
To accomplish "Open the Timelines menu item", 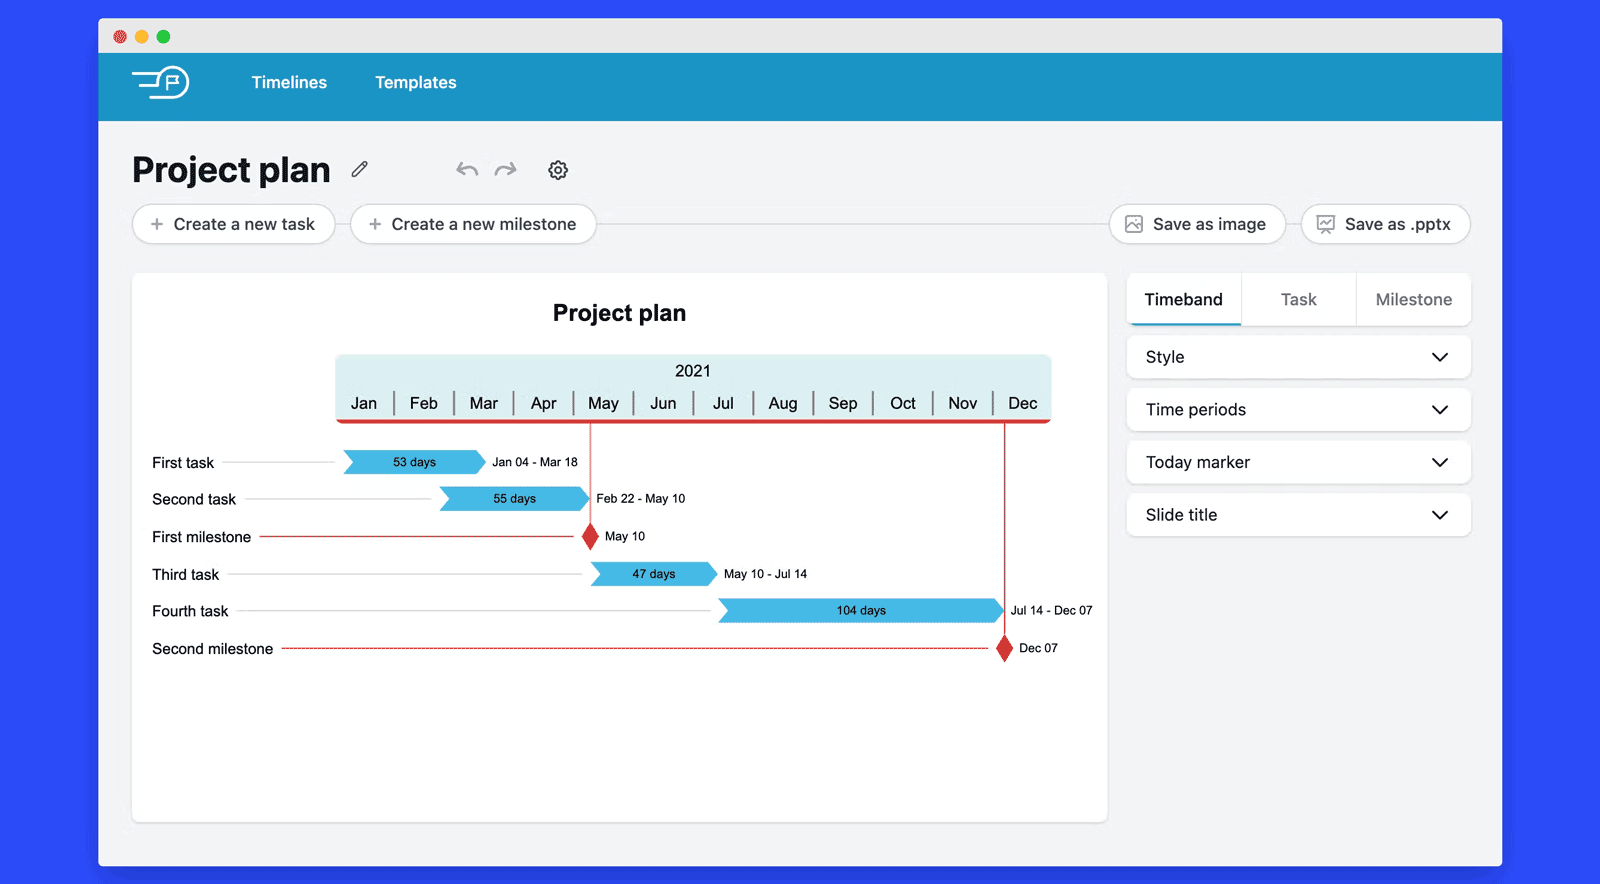I will click(289, 83).
